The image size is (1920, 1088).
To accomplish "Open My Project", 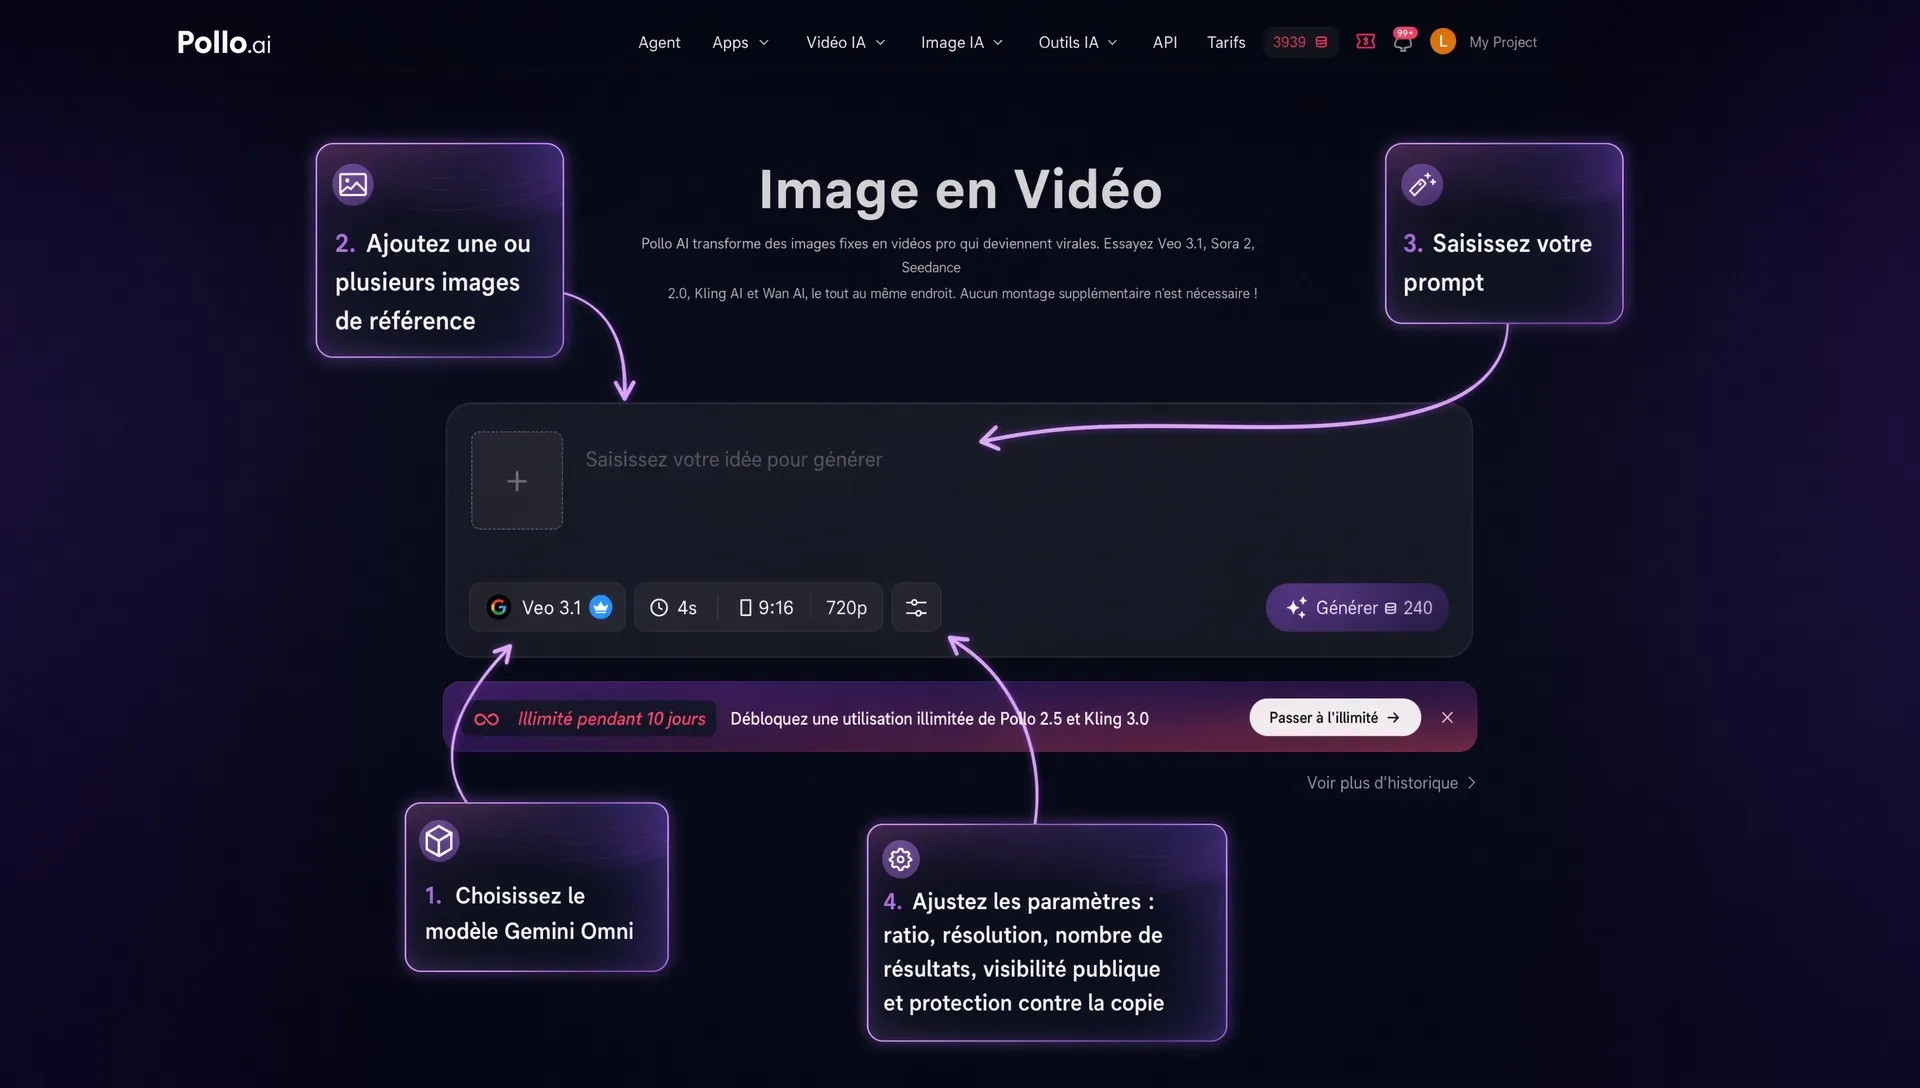I will pos(1503,42).
